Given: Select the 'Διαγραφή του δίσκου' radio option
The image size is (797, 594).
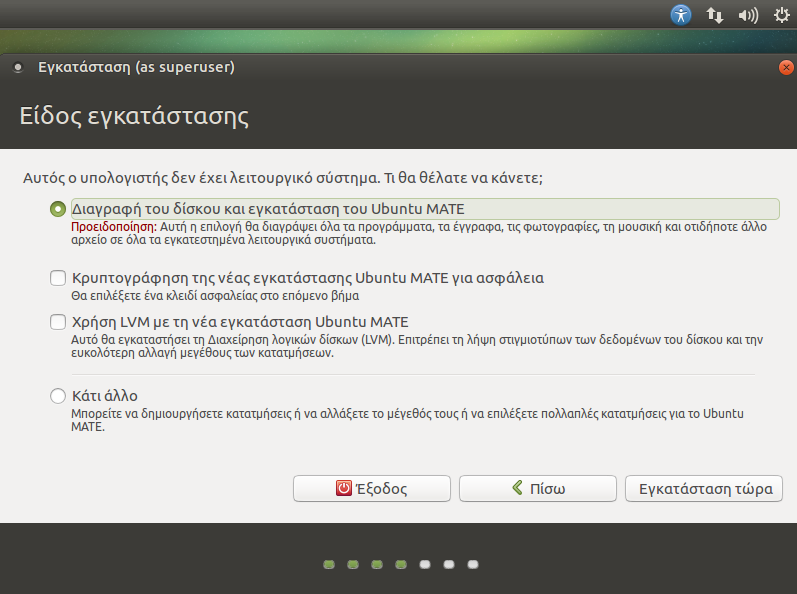Looking at the screenshot, I should coord(58,209).
